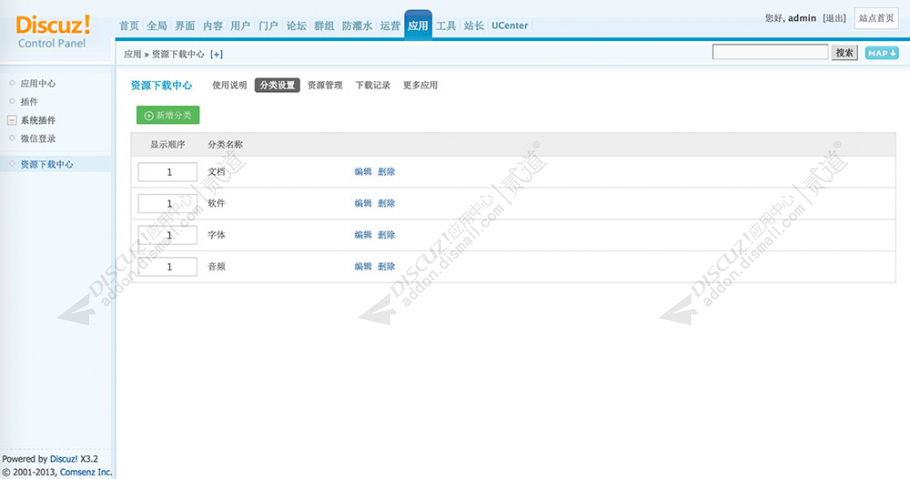Open the 内容 top menu
Screen dimensions: 910x479
212,26
